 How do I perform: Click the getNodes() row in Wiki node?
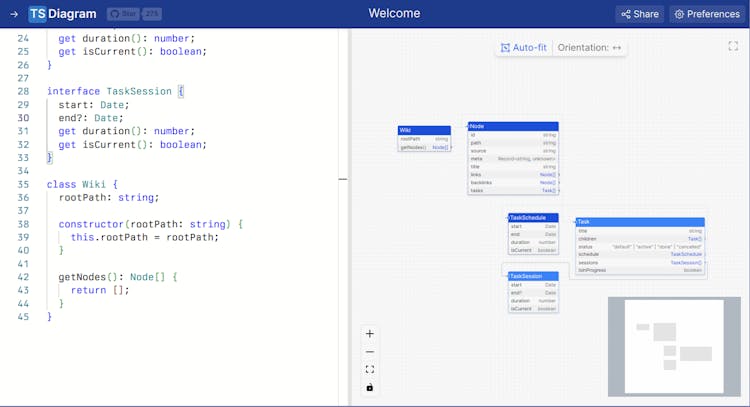tap(424, 147)
